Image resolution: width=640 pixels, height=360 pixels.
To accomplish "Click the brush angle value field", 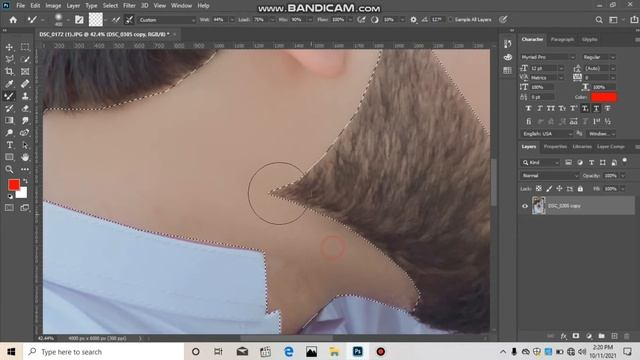I will coord(437,20).
